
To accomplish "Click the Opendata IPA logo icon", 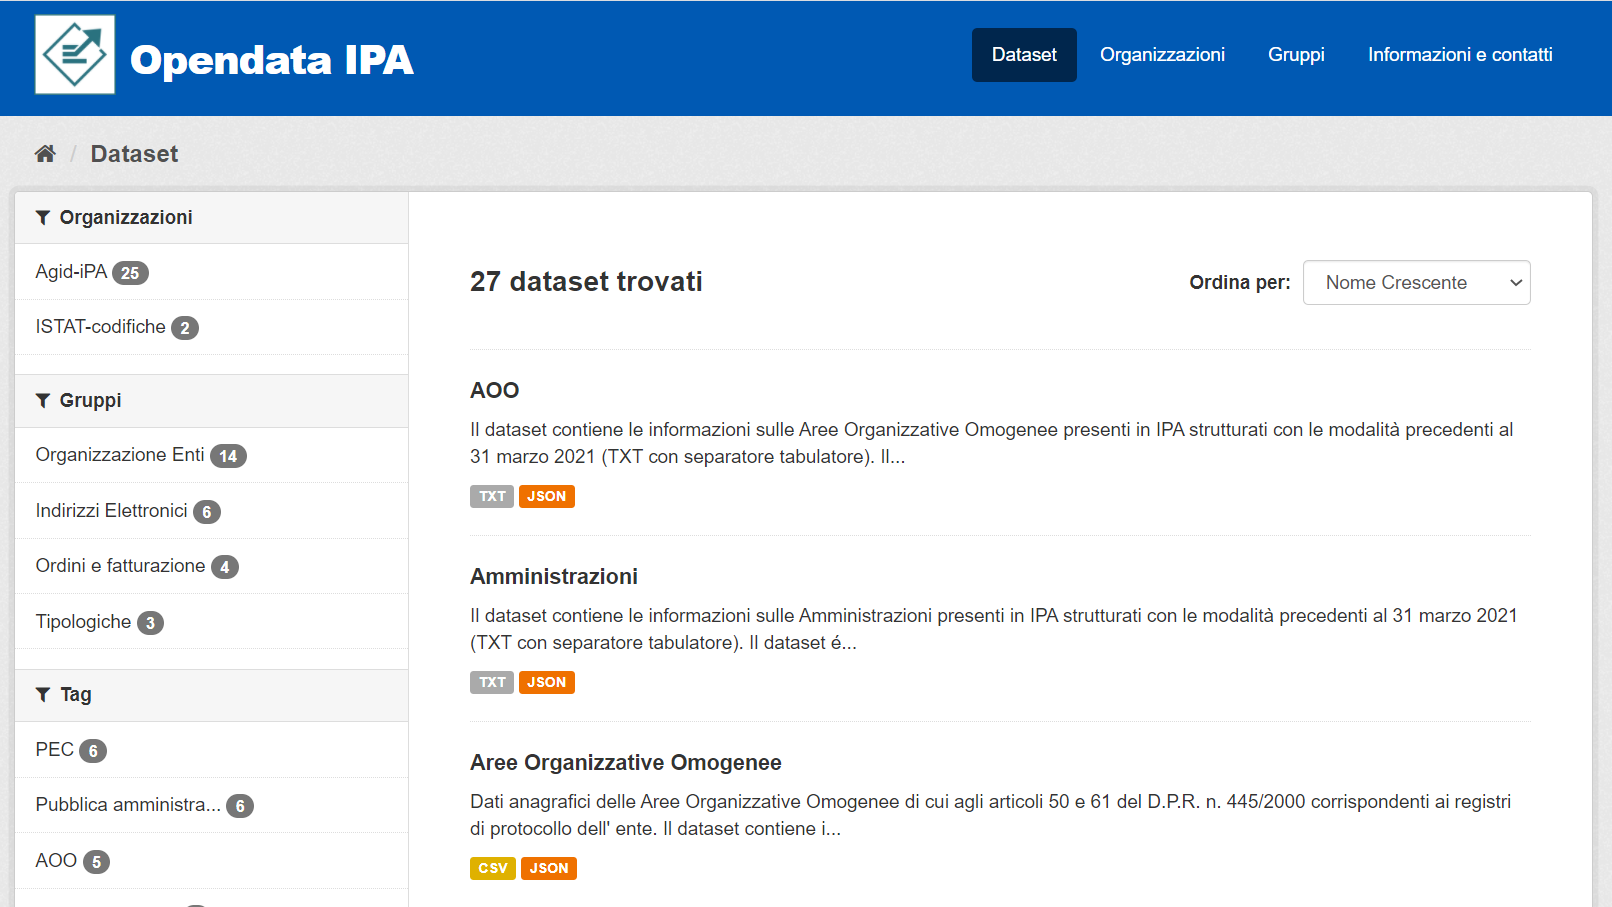I will (74, 53).
